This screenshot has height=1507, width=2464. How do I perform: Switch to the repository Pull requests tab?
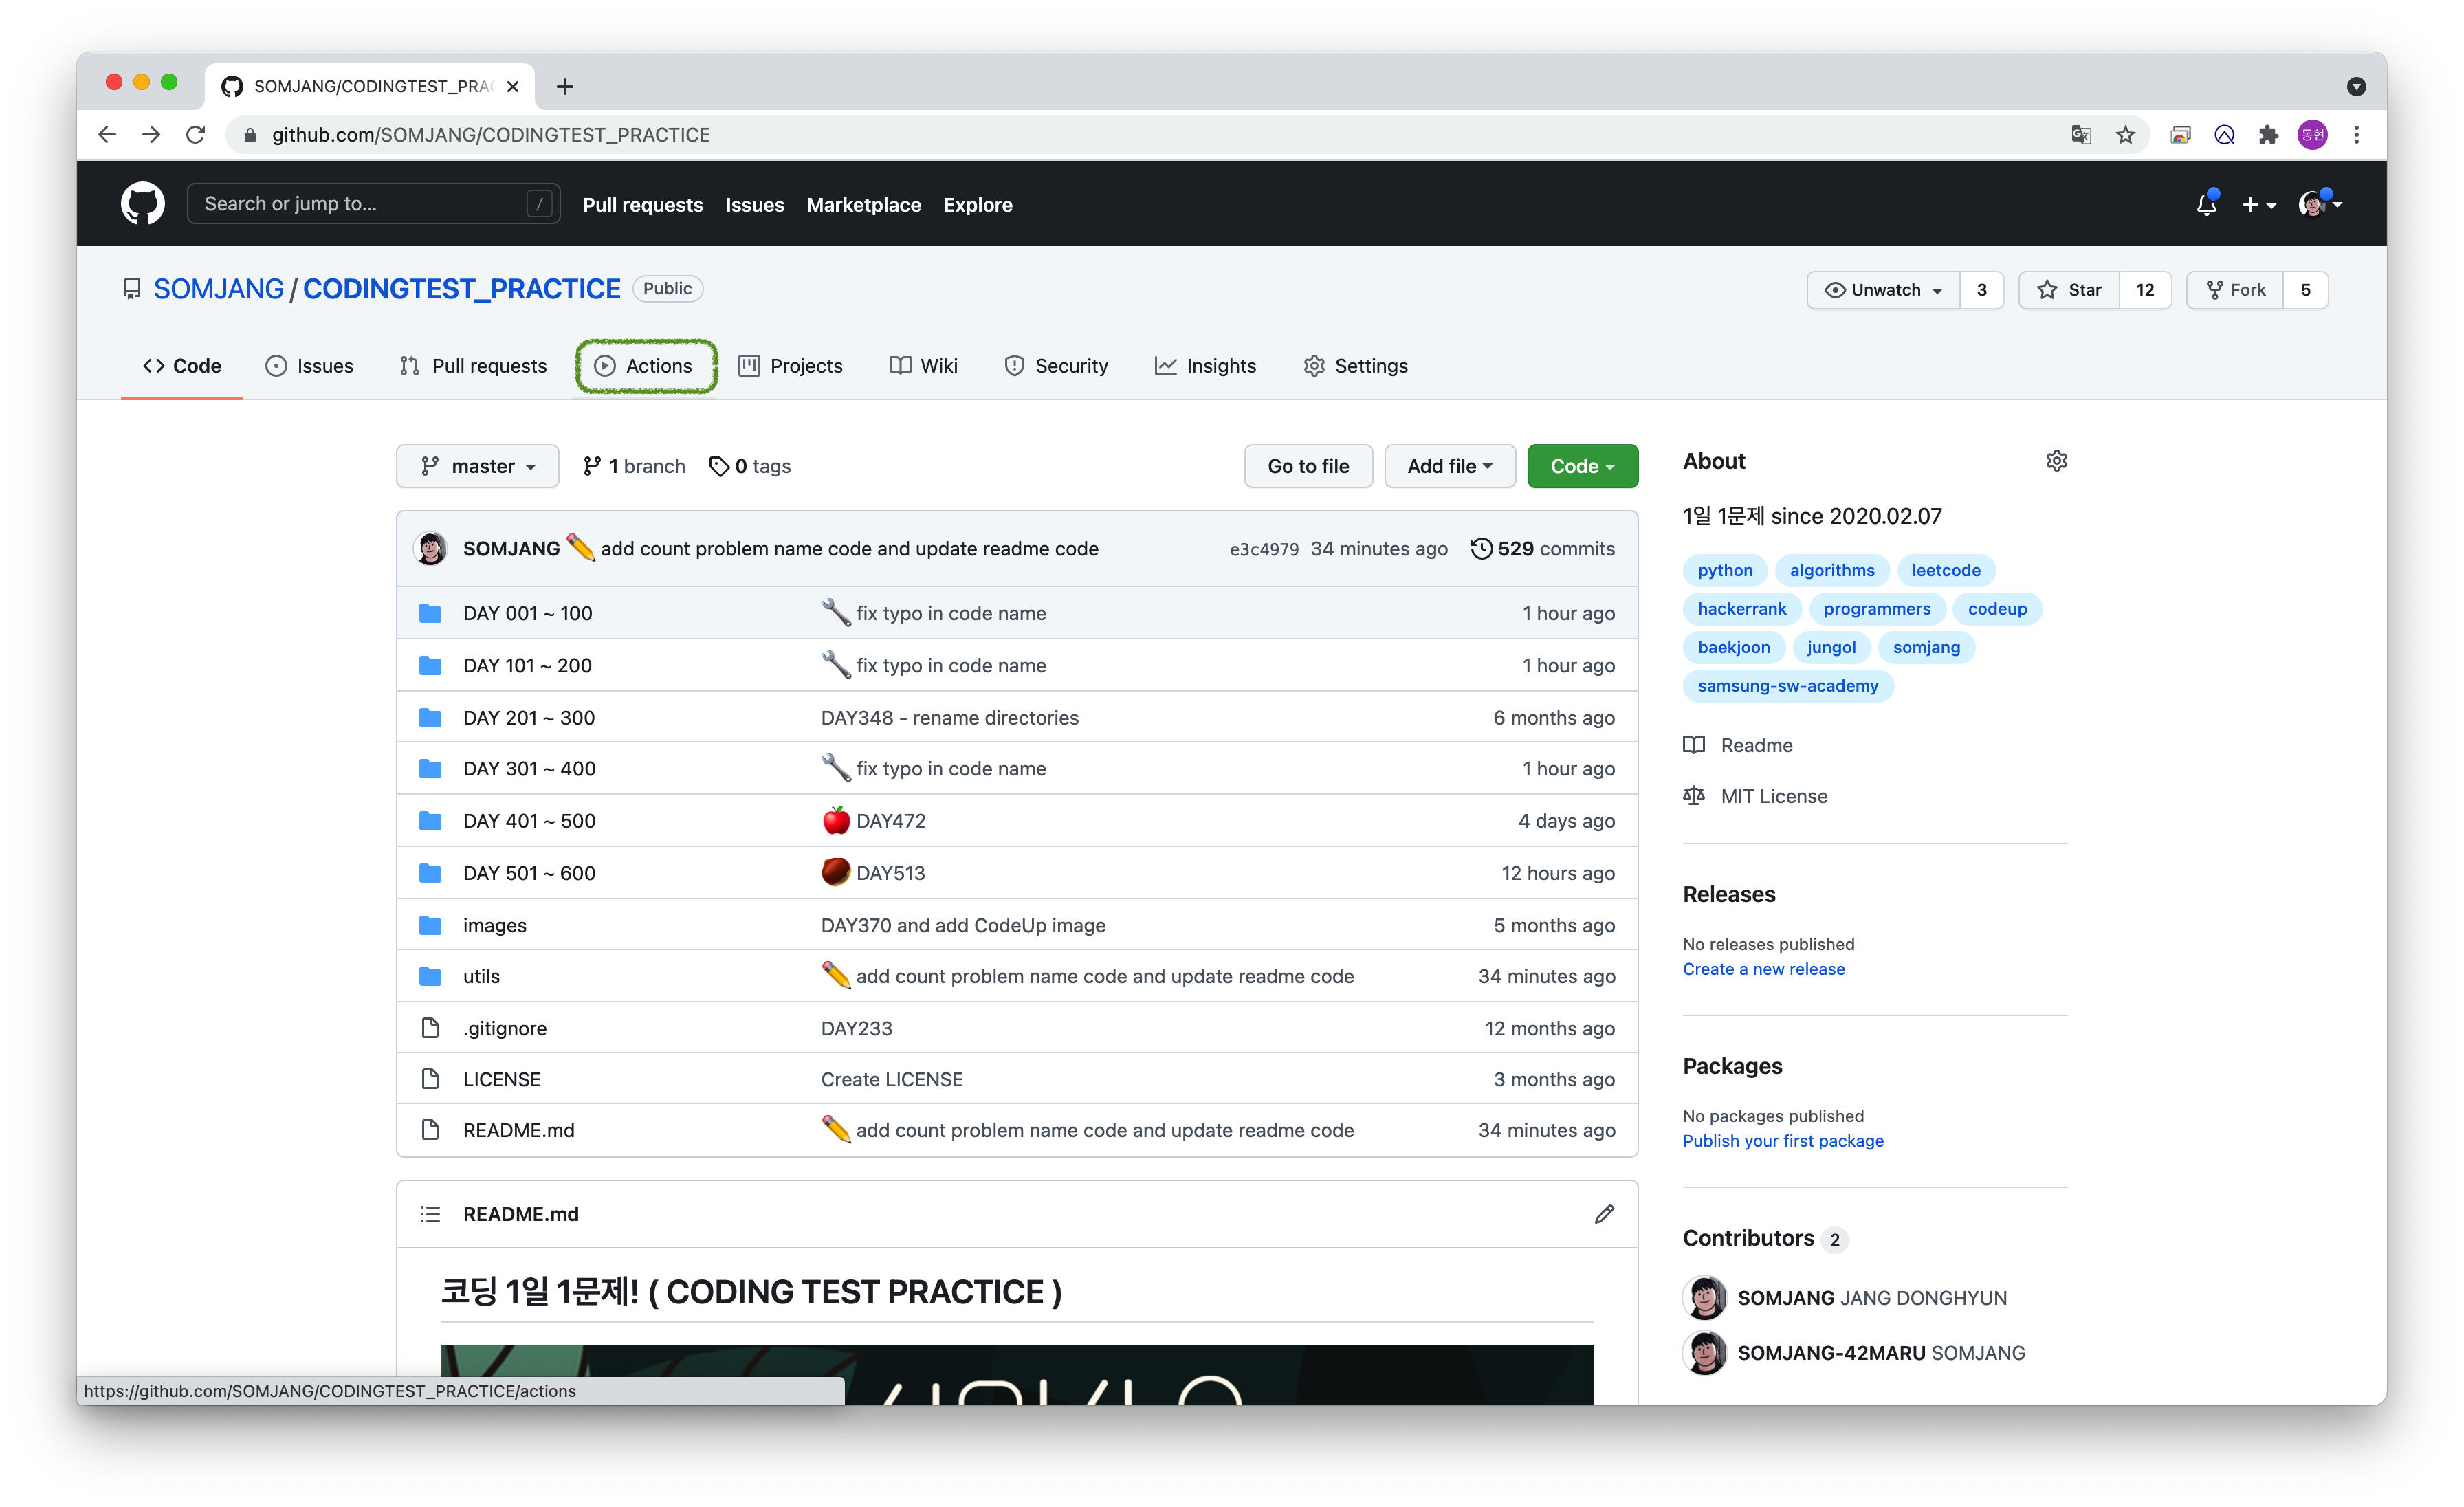(473, 366)
